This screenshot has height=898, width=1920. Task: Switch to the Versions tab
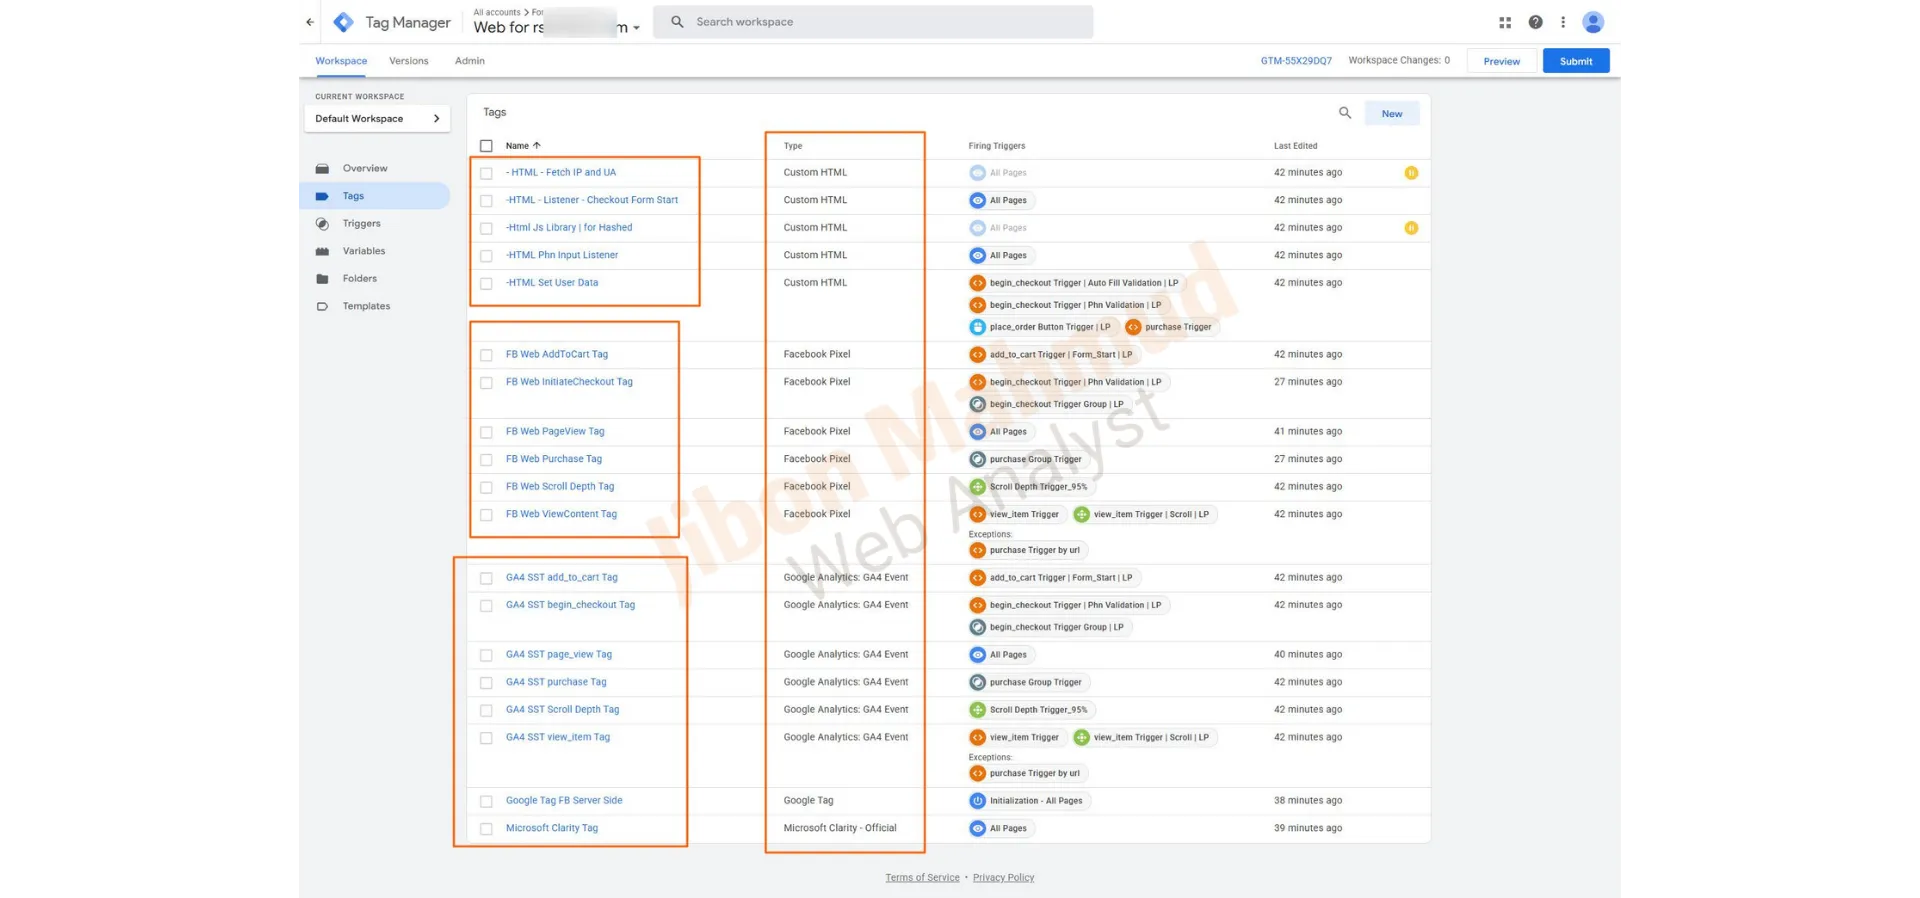[x=408, y=61]
